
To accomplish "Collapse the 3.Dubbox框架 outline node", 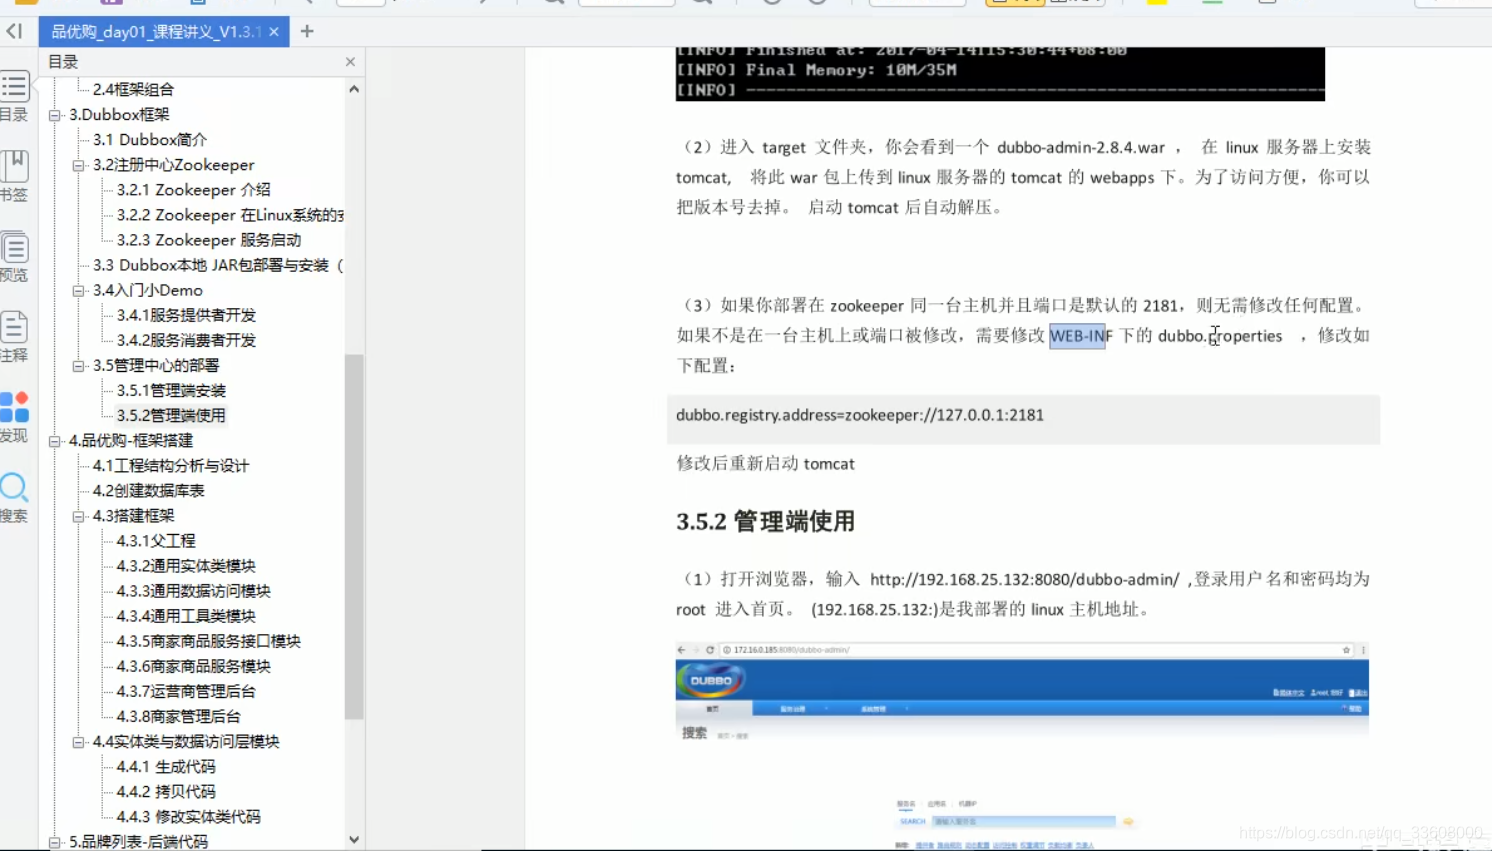I will click(55, 115).
